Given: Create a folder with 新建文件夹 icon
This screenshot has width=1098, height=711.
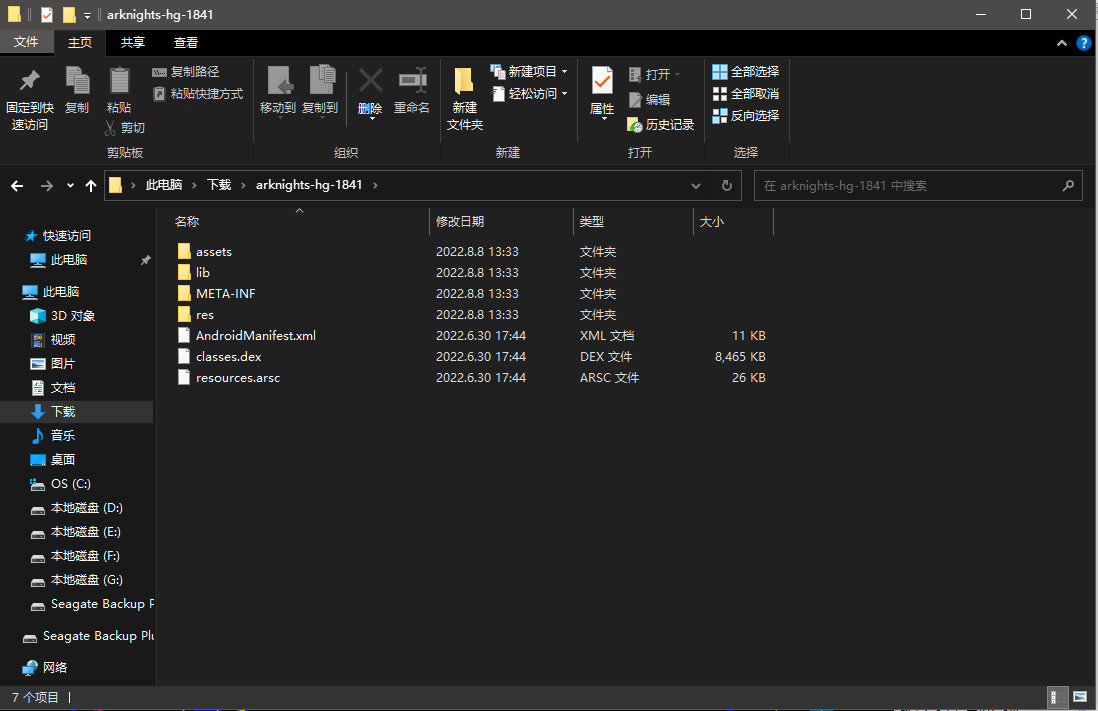Looking at the screenshot, I should pos(464,82).
